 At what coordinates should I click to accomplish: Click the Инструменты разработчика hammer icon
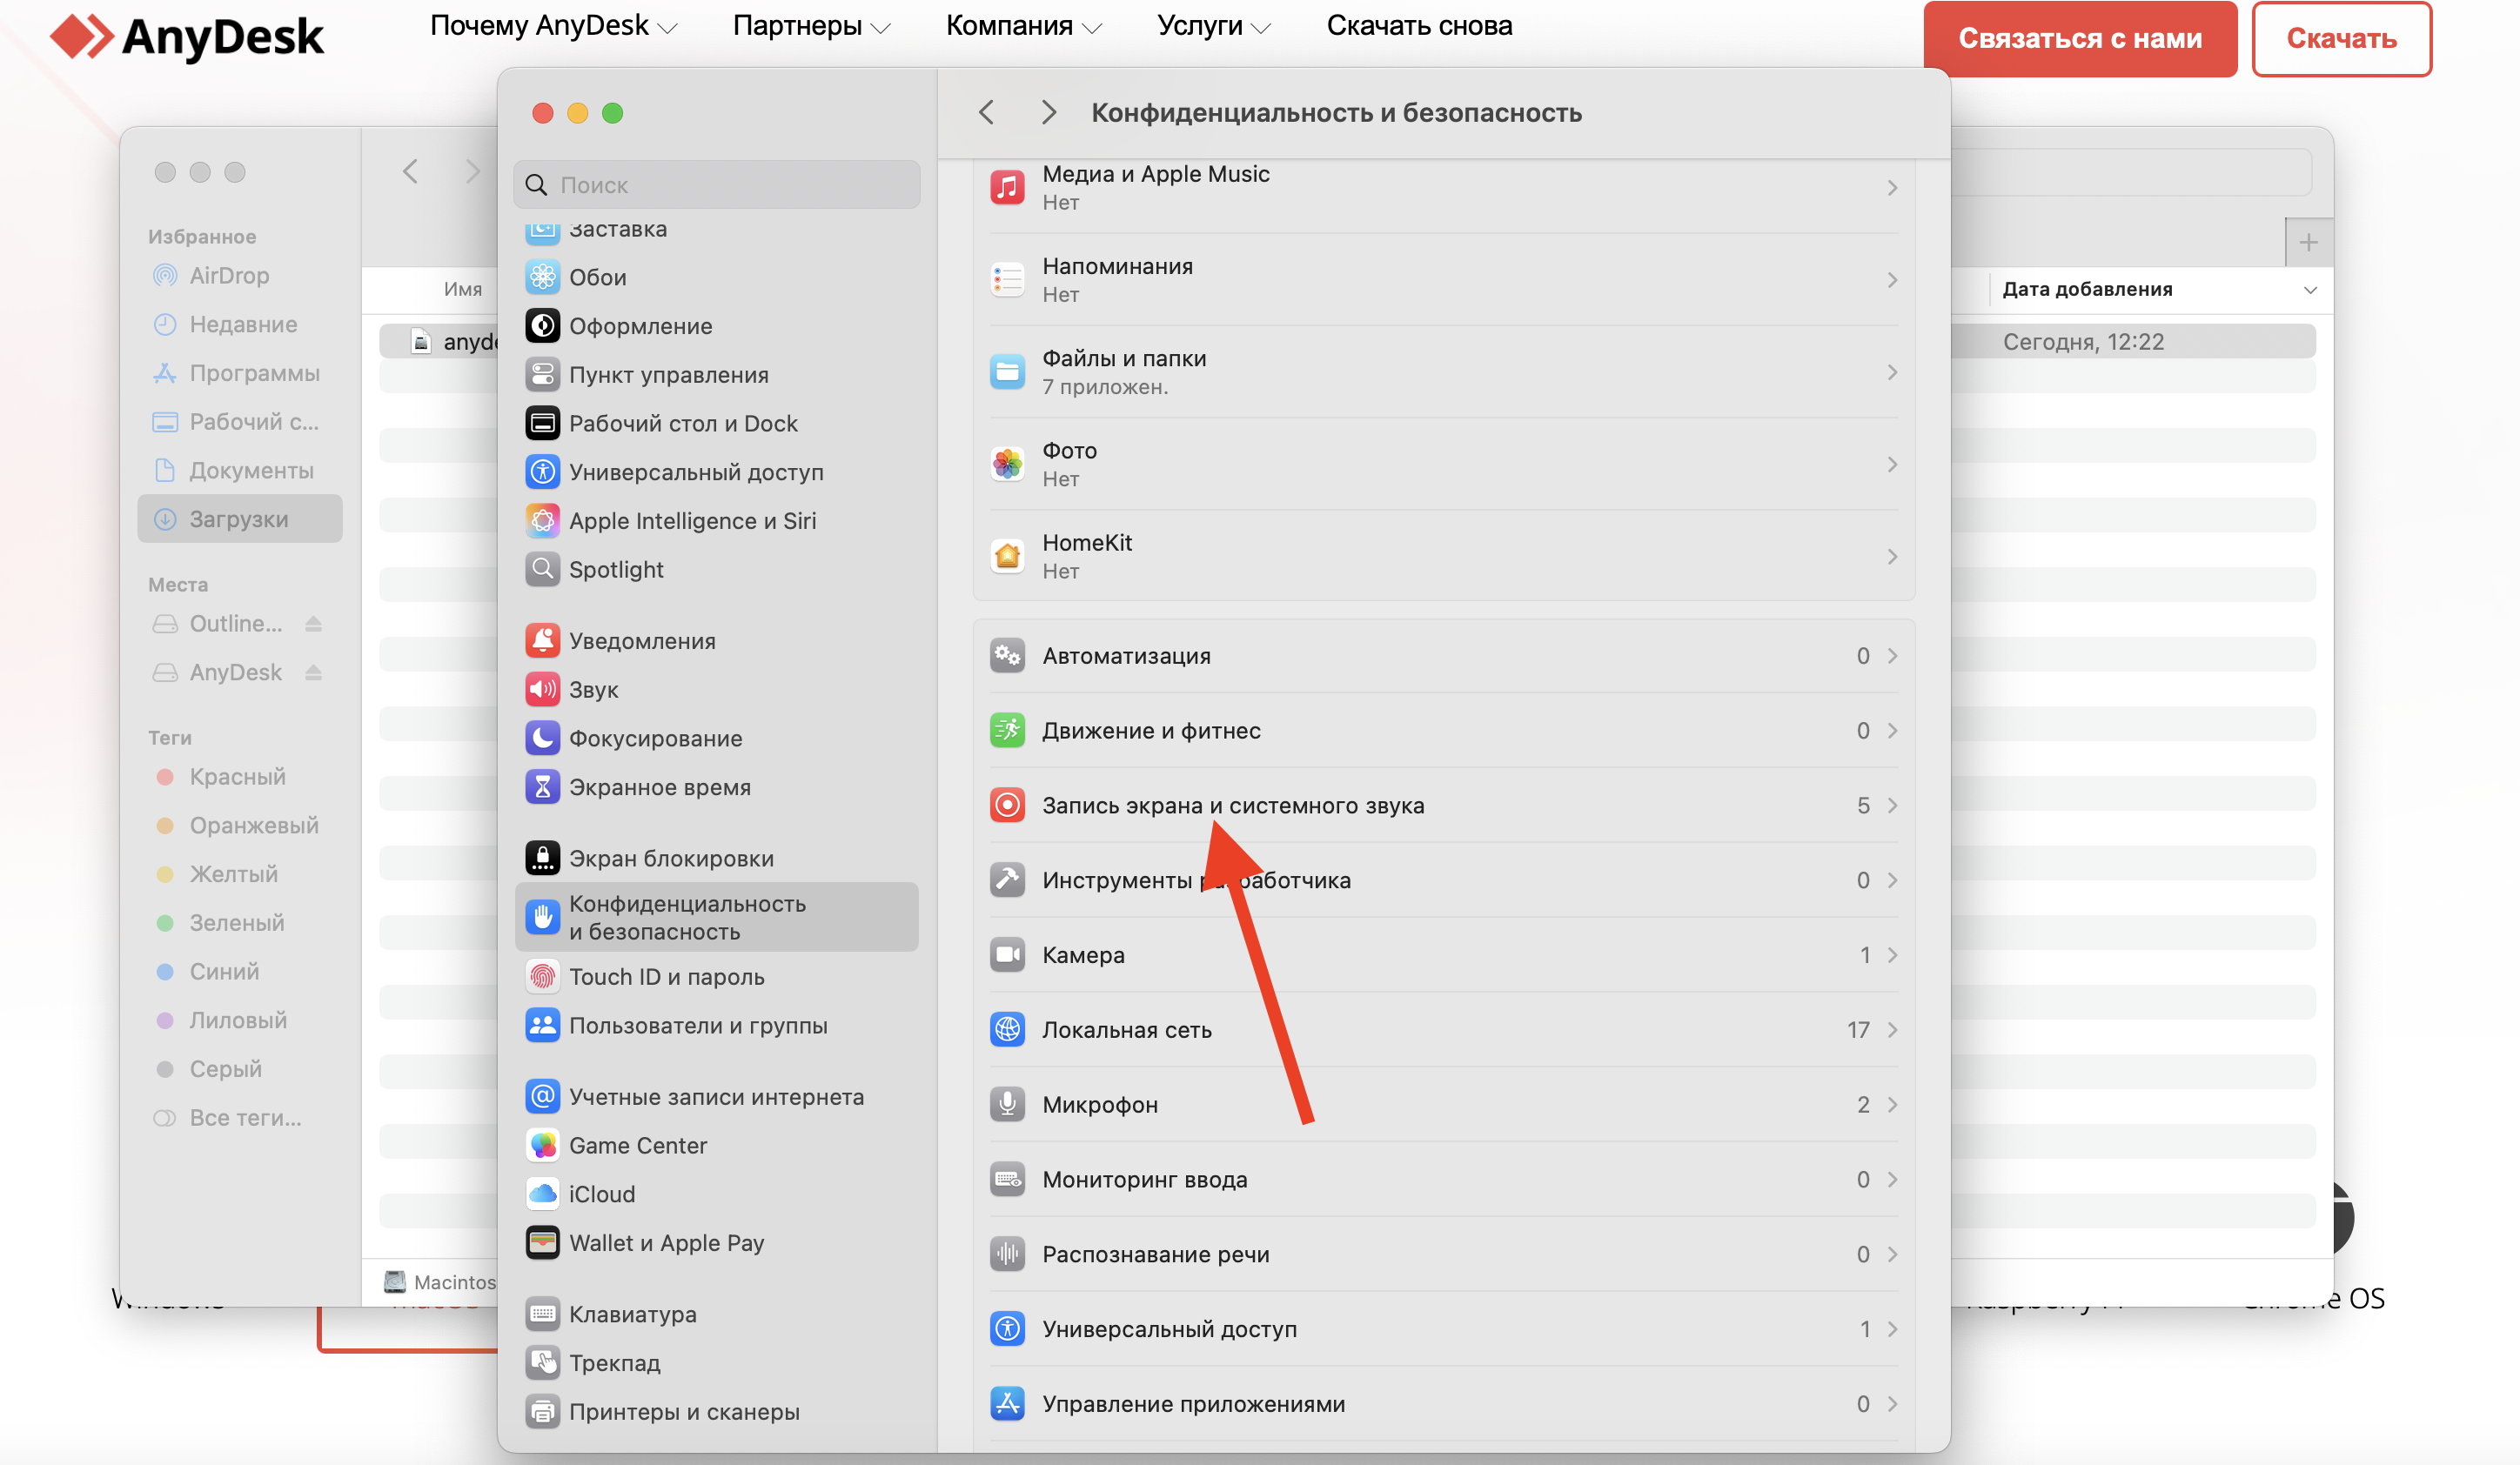tap(1007, 881)
